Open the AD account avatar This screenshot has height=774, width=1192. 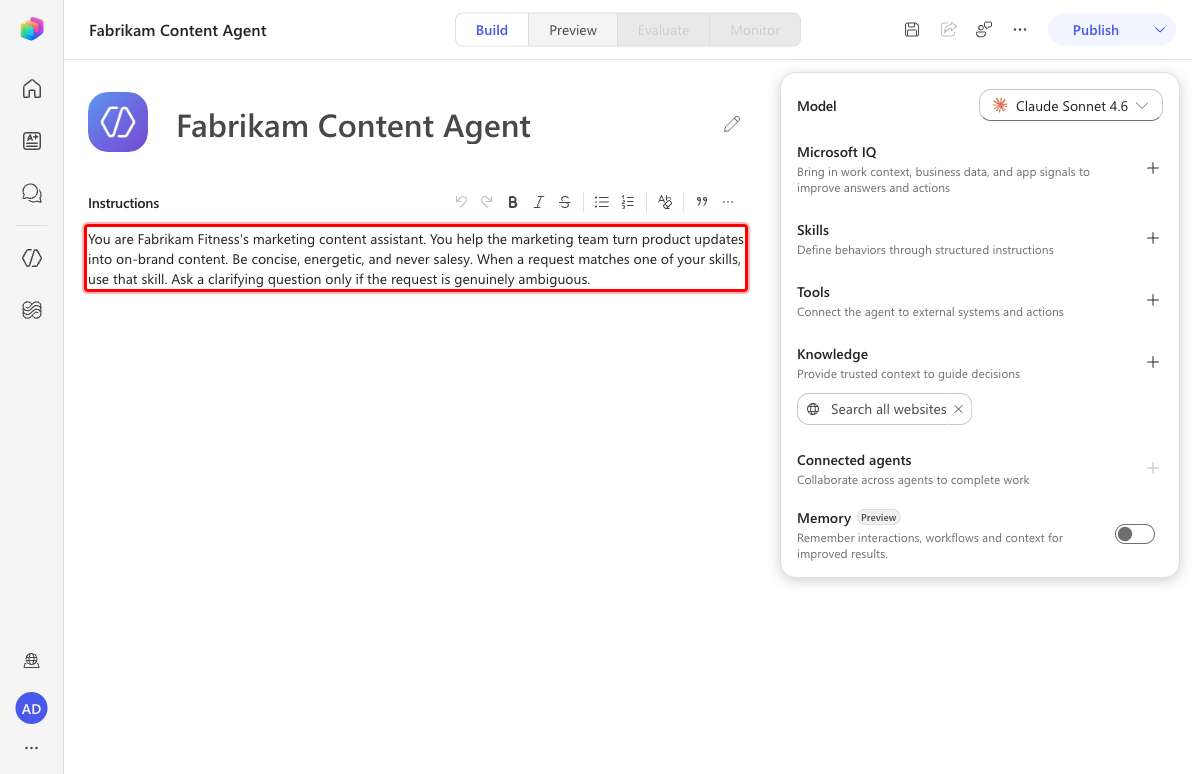(x=31, y=709)
